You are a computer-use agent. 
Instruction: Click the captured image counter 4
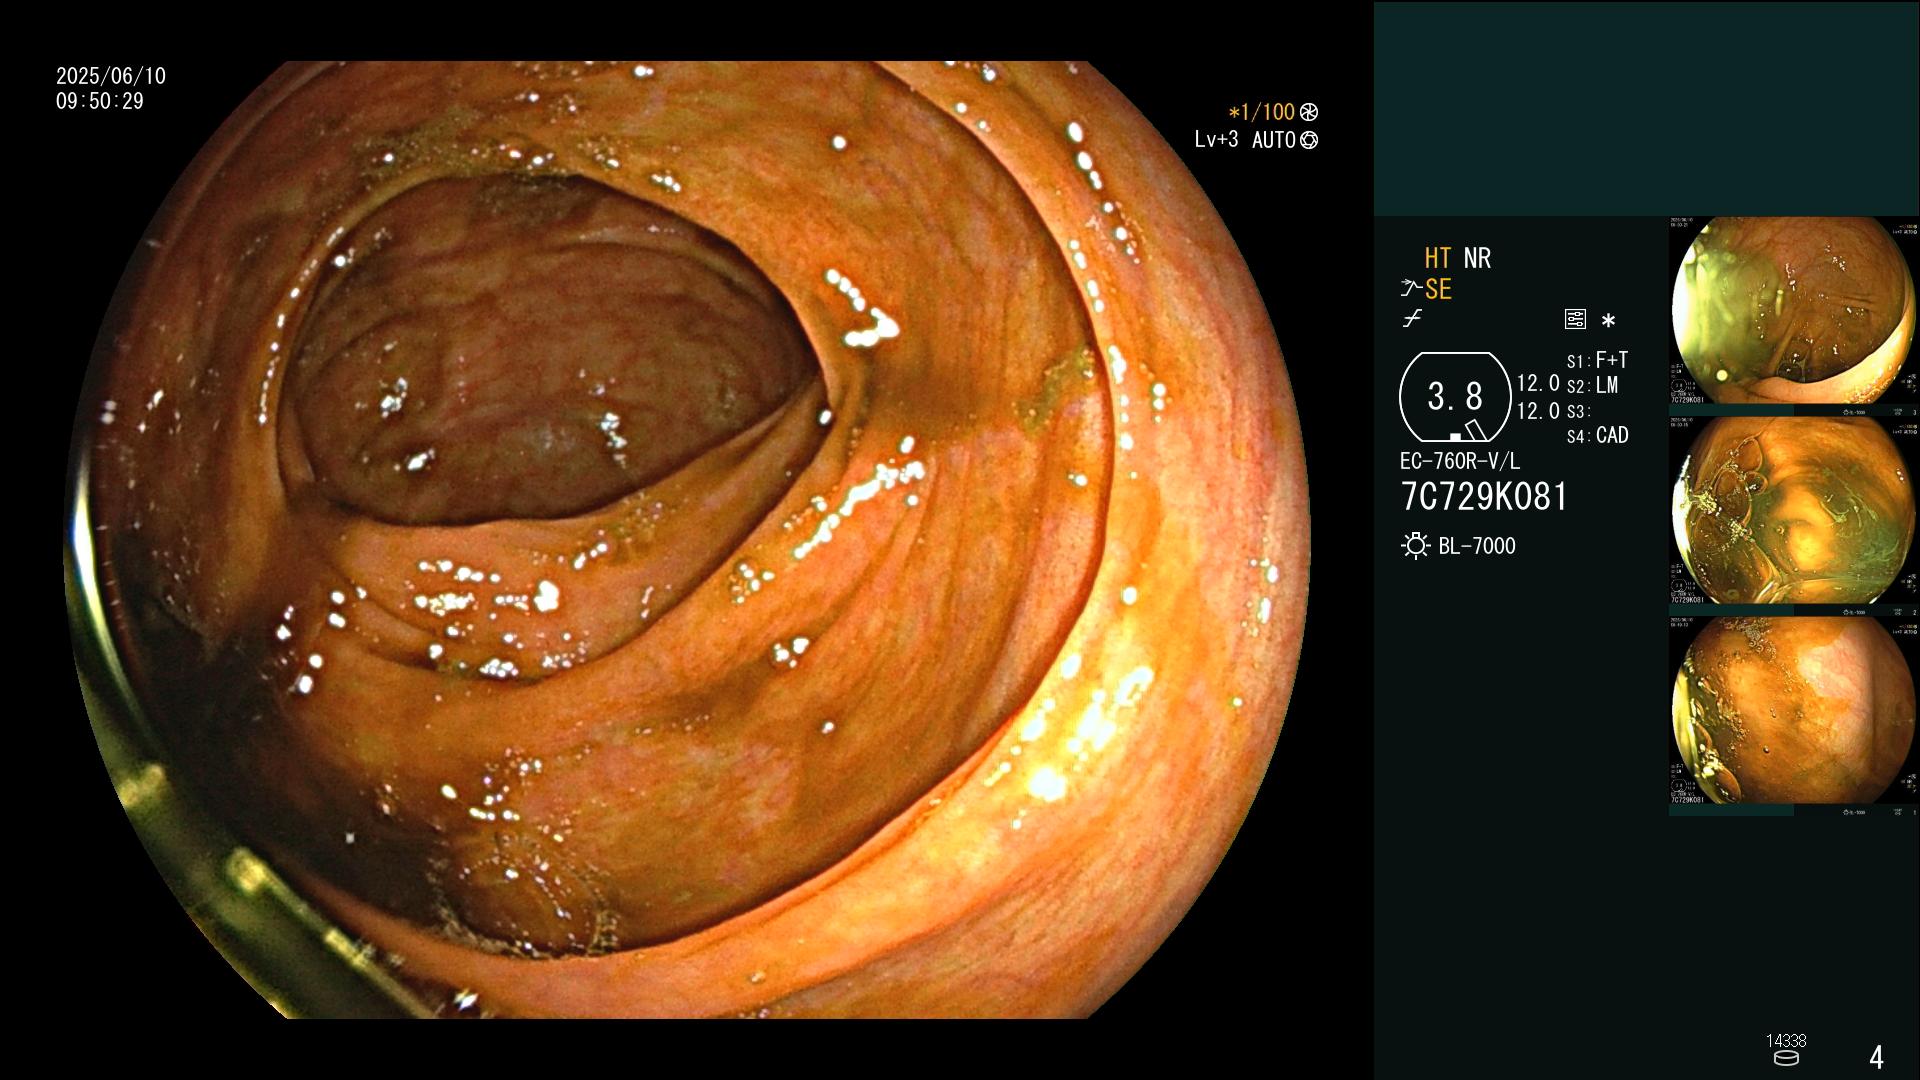1877,1057
